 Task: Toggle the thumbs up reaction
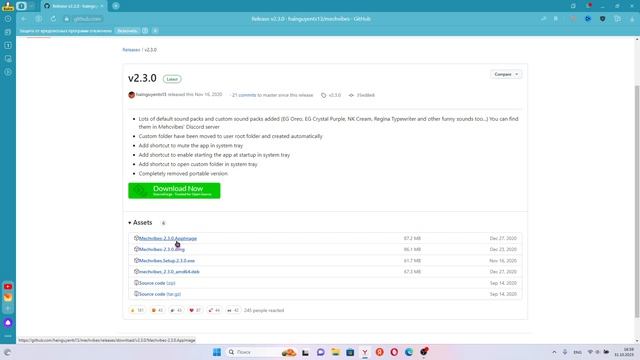point(137,310)
